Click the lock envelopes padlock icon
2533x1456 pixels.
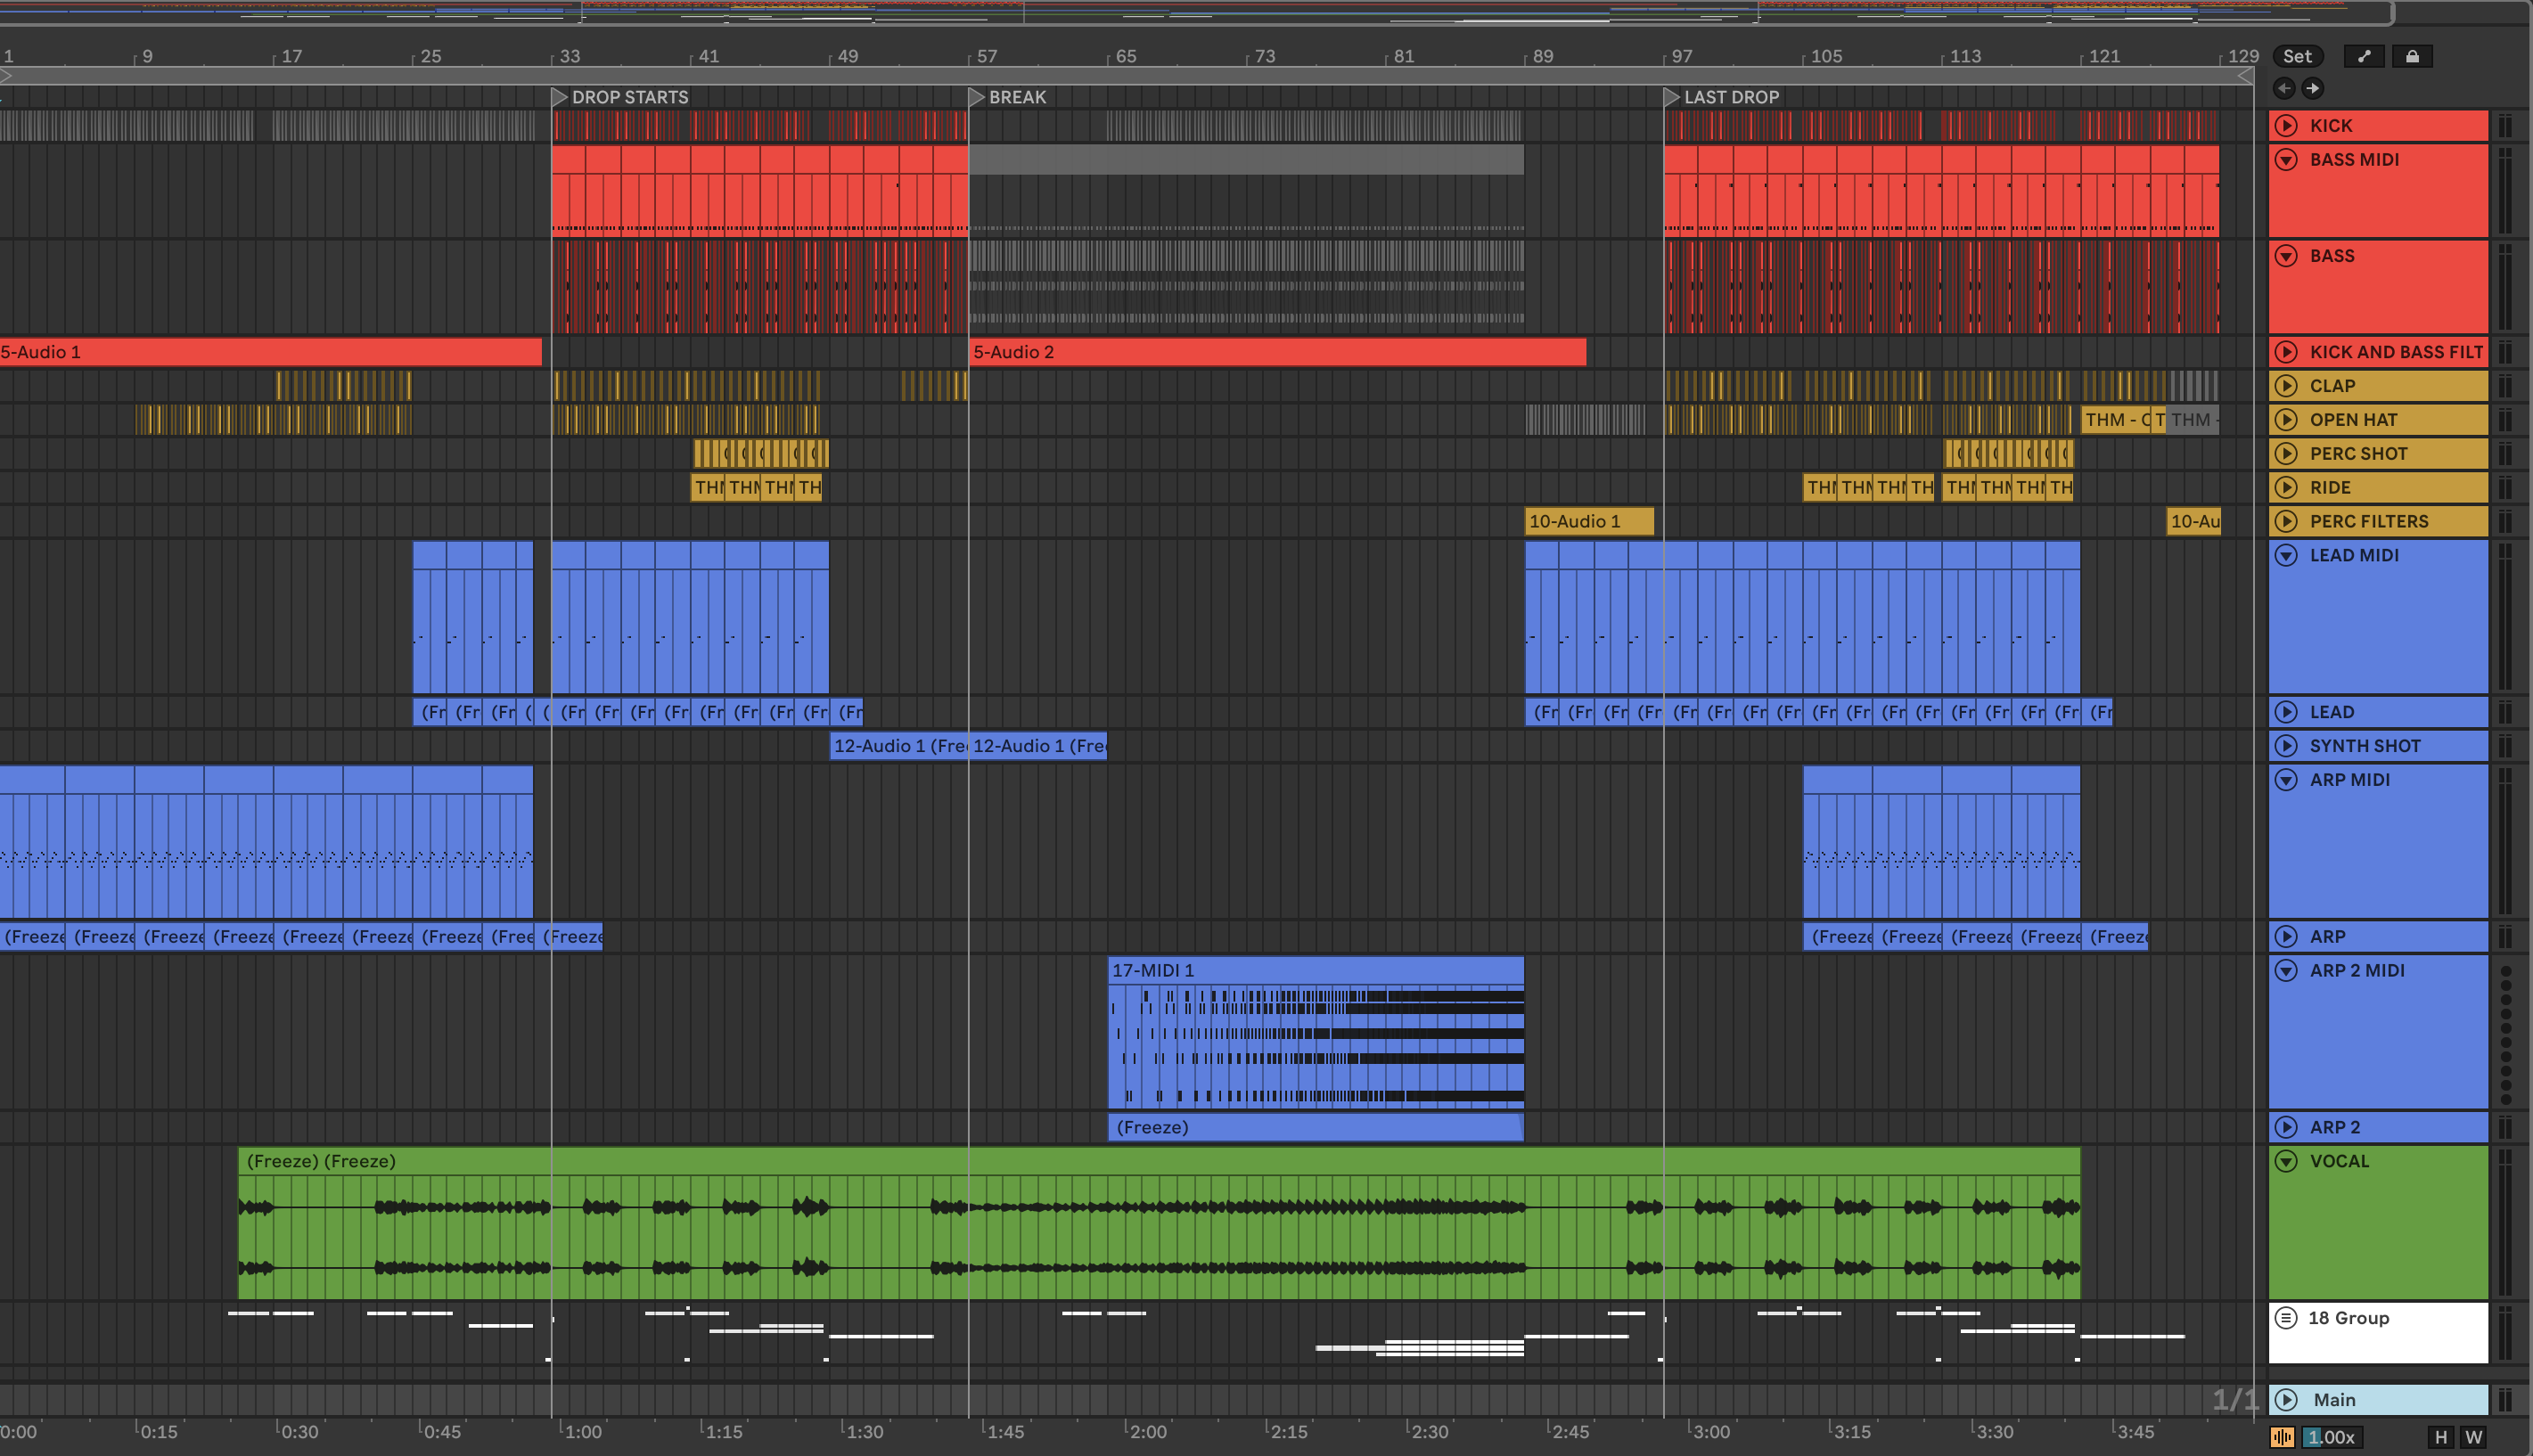pyautogui.click(x=2412, y=56)
